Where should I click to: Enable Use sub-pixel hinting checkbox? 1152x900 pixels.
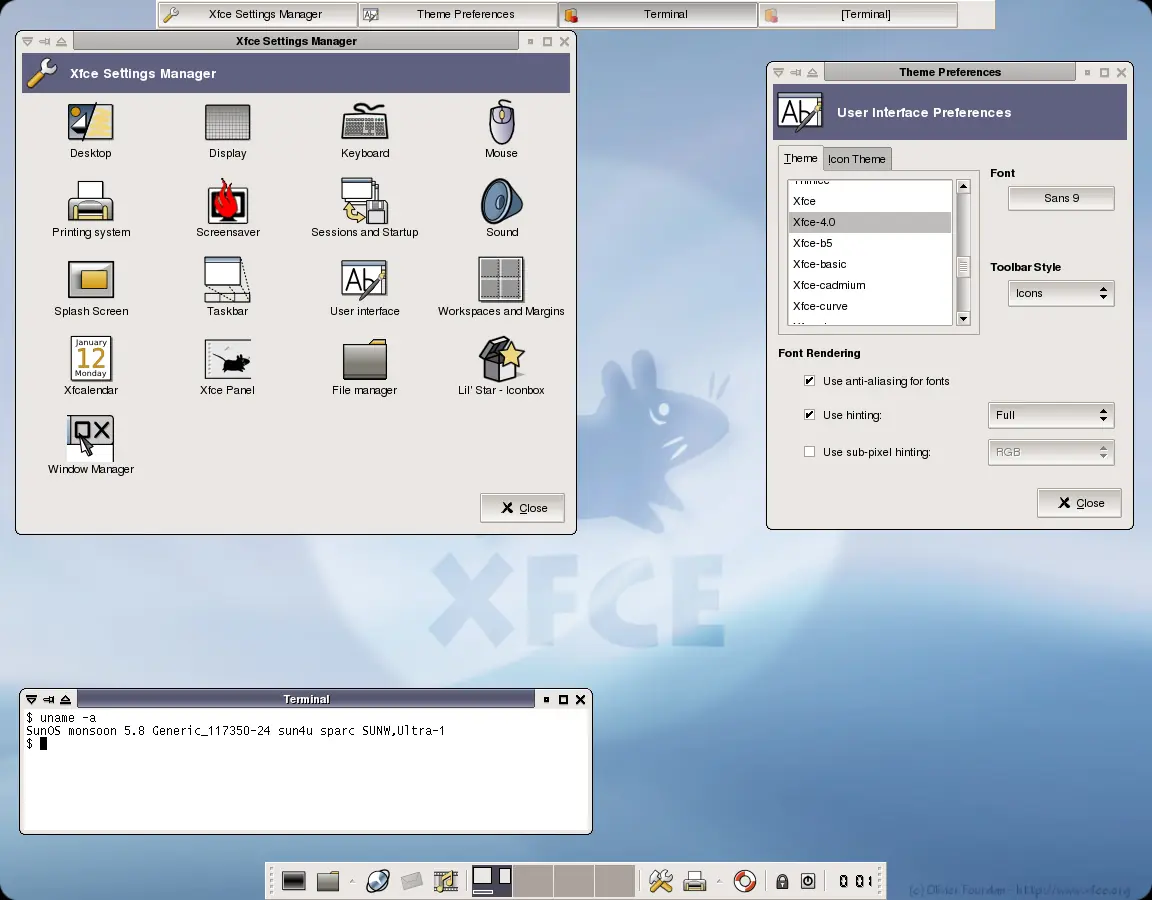810,452
